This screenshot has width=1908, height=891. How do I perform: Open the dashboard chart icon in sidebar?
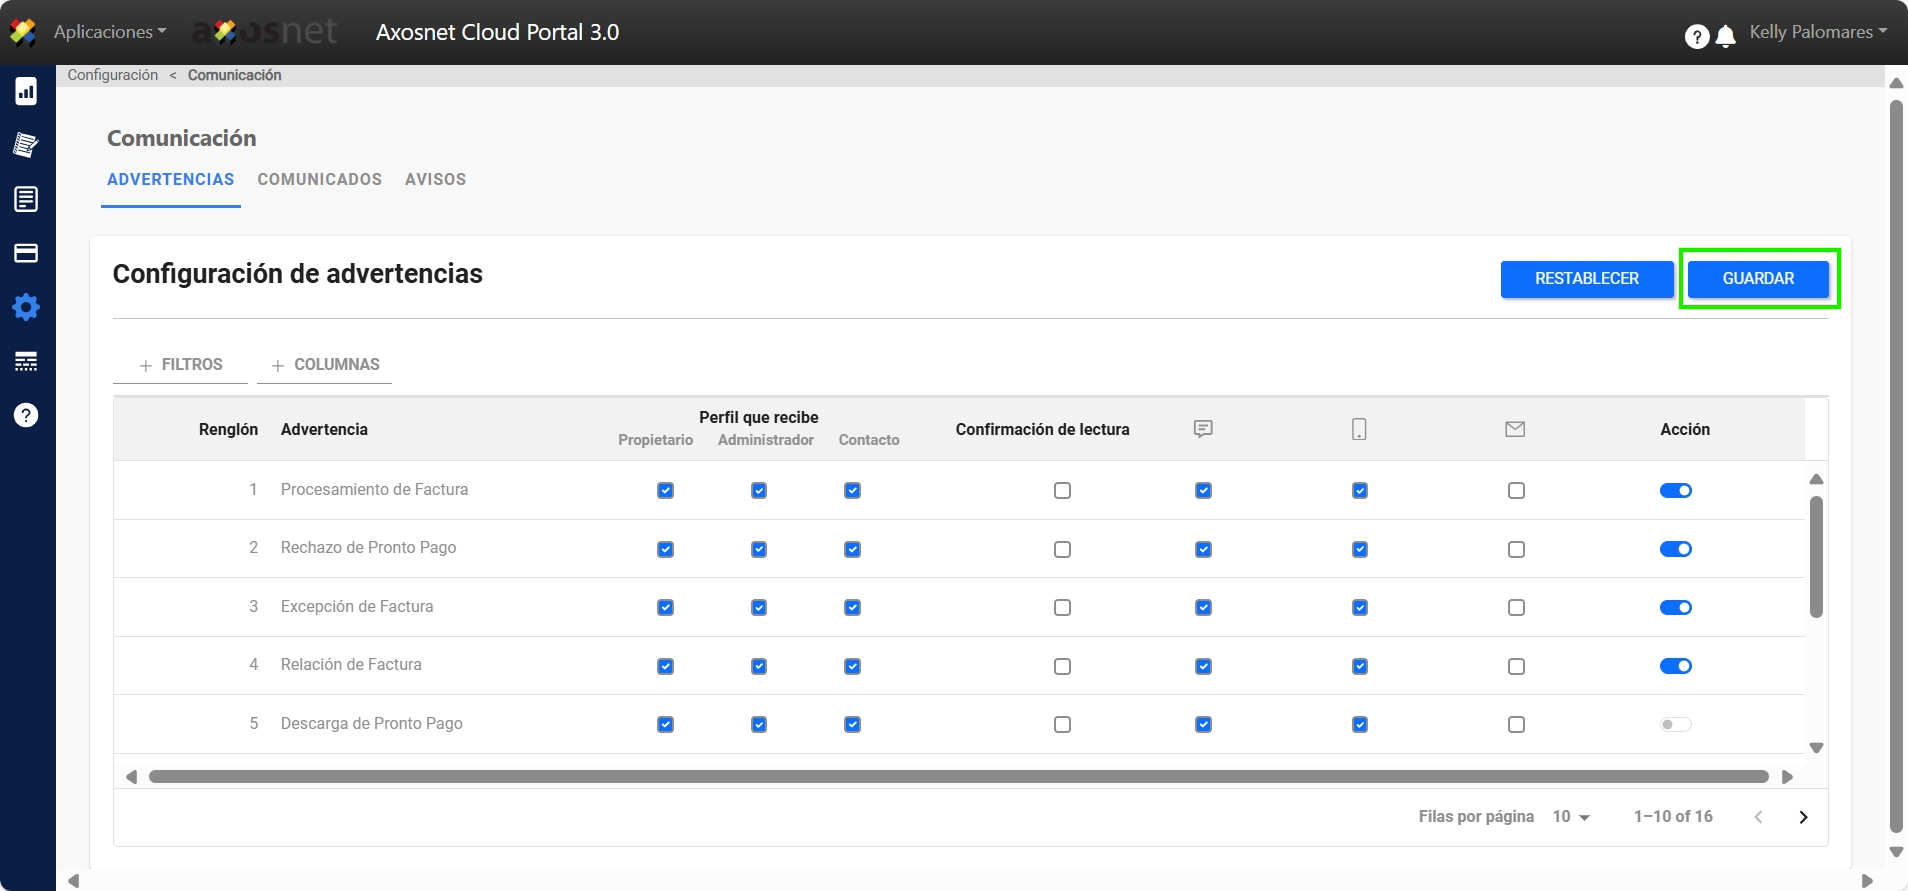tap(26, 92)
